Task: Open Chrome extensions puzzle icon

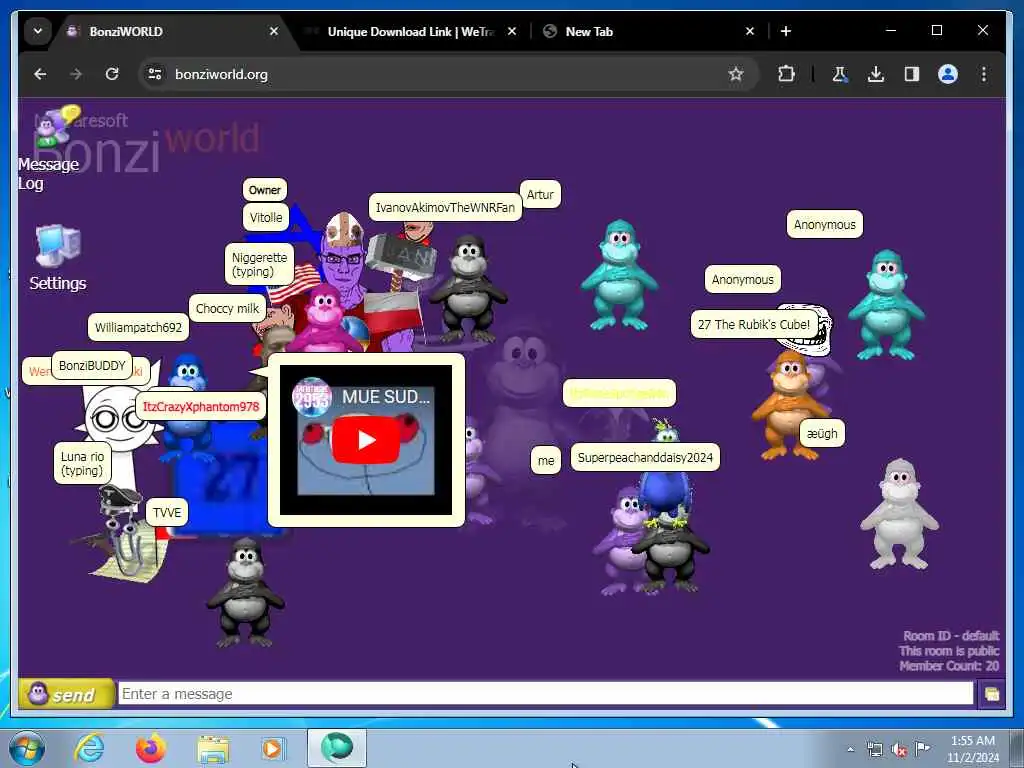Action: (786, 74)
